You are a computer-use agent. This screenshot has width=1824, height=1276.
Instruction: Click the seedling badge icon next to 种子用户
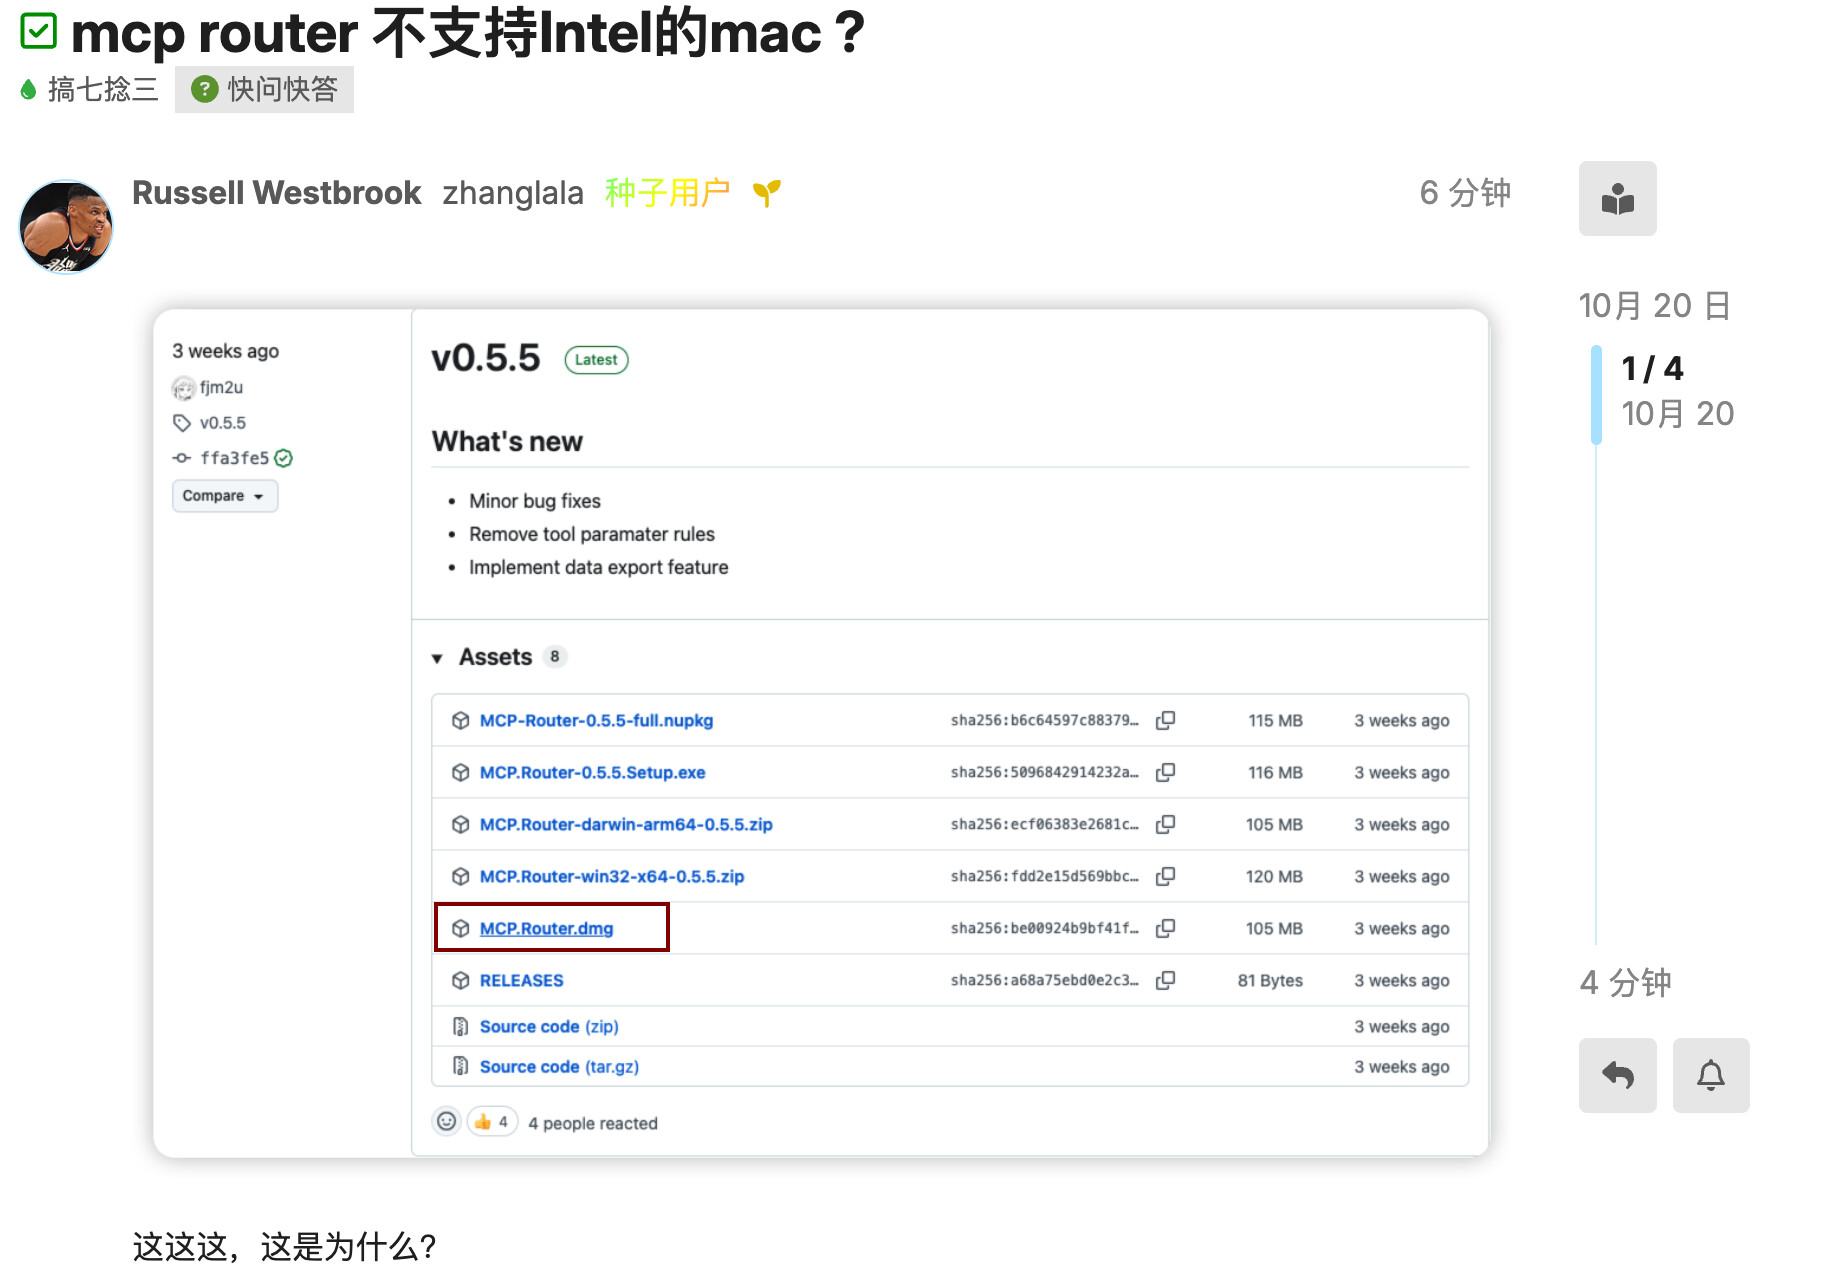(767, 192)
